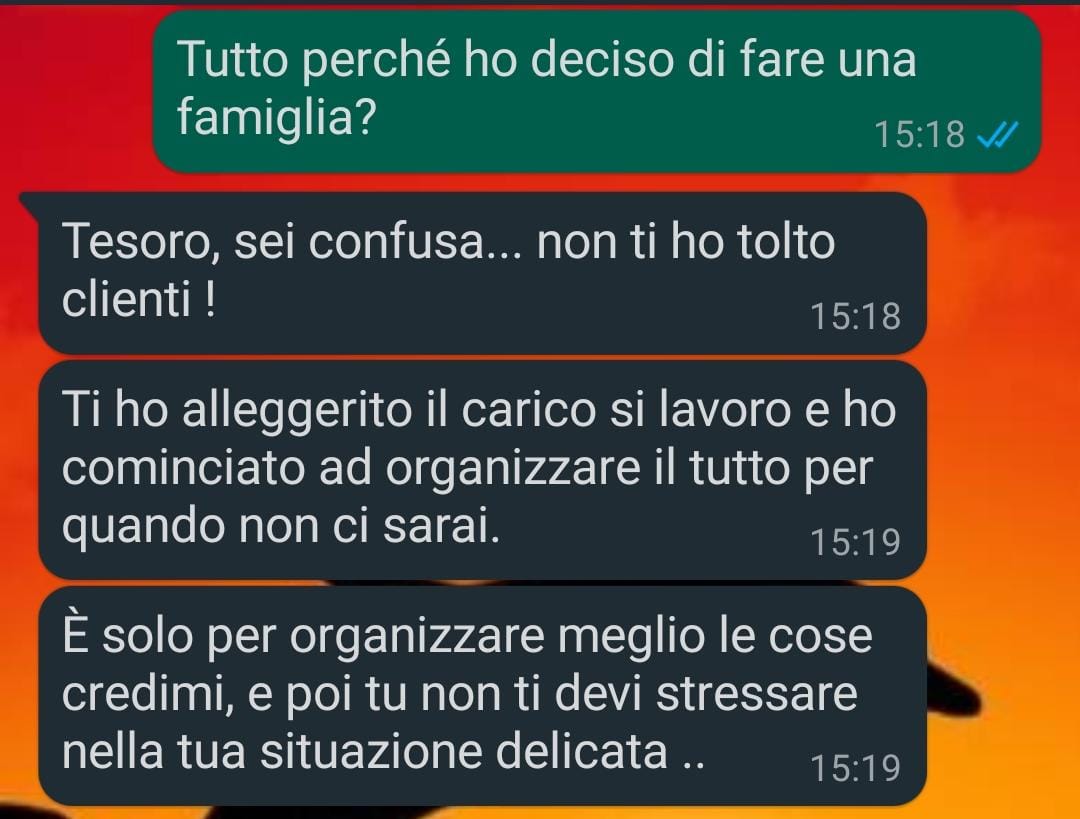
Task: Select the 'Ti ho alleggerito il carico' message
Action: point(482,470)
